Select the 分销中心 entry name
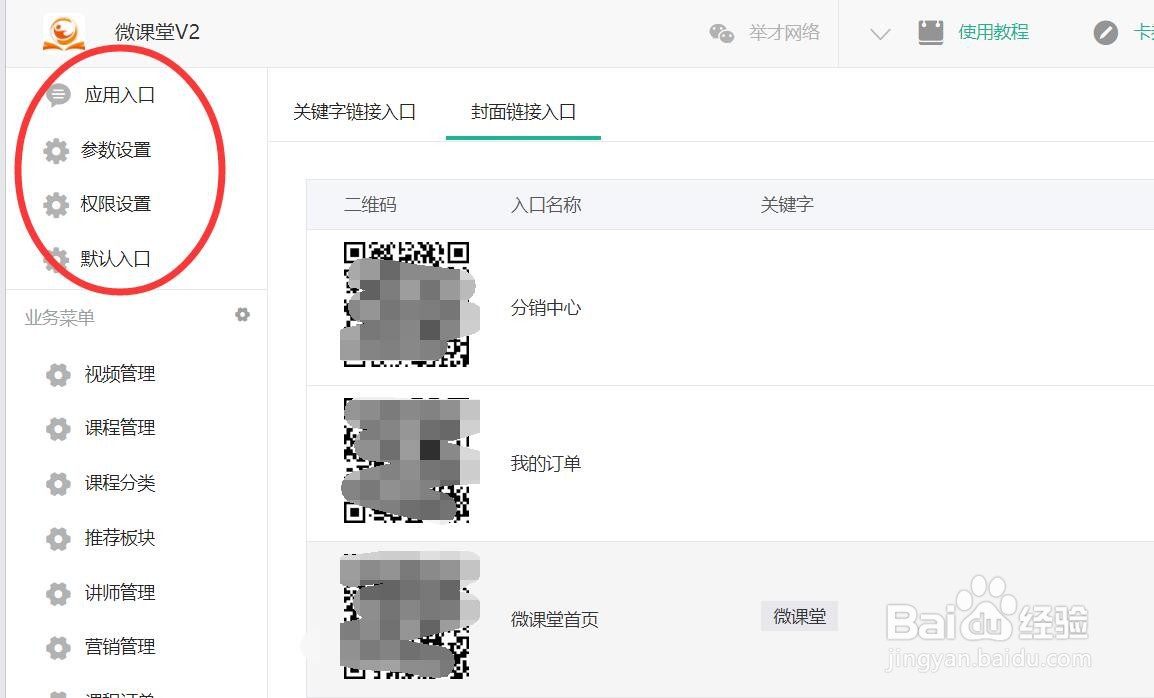1154x698 pixels. [x=546, y=308]
